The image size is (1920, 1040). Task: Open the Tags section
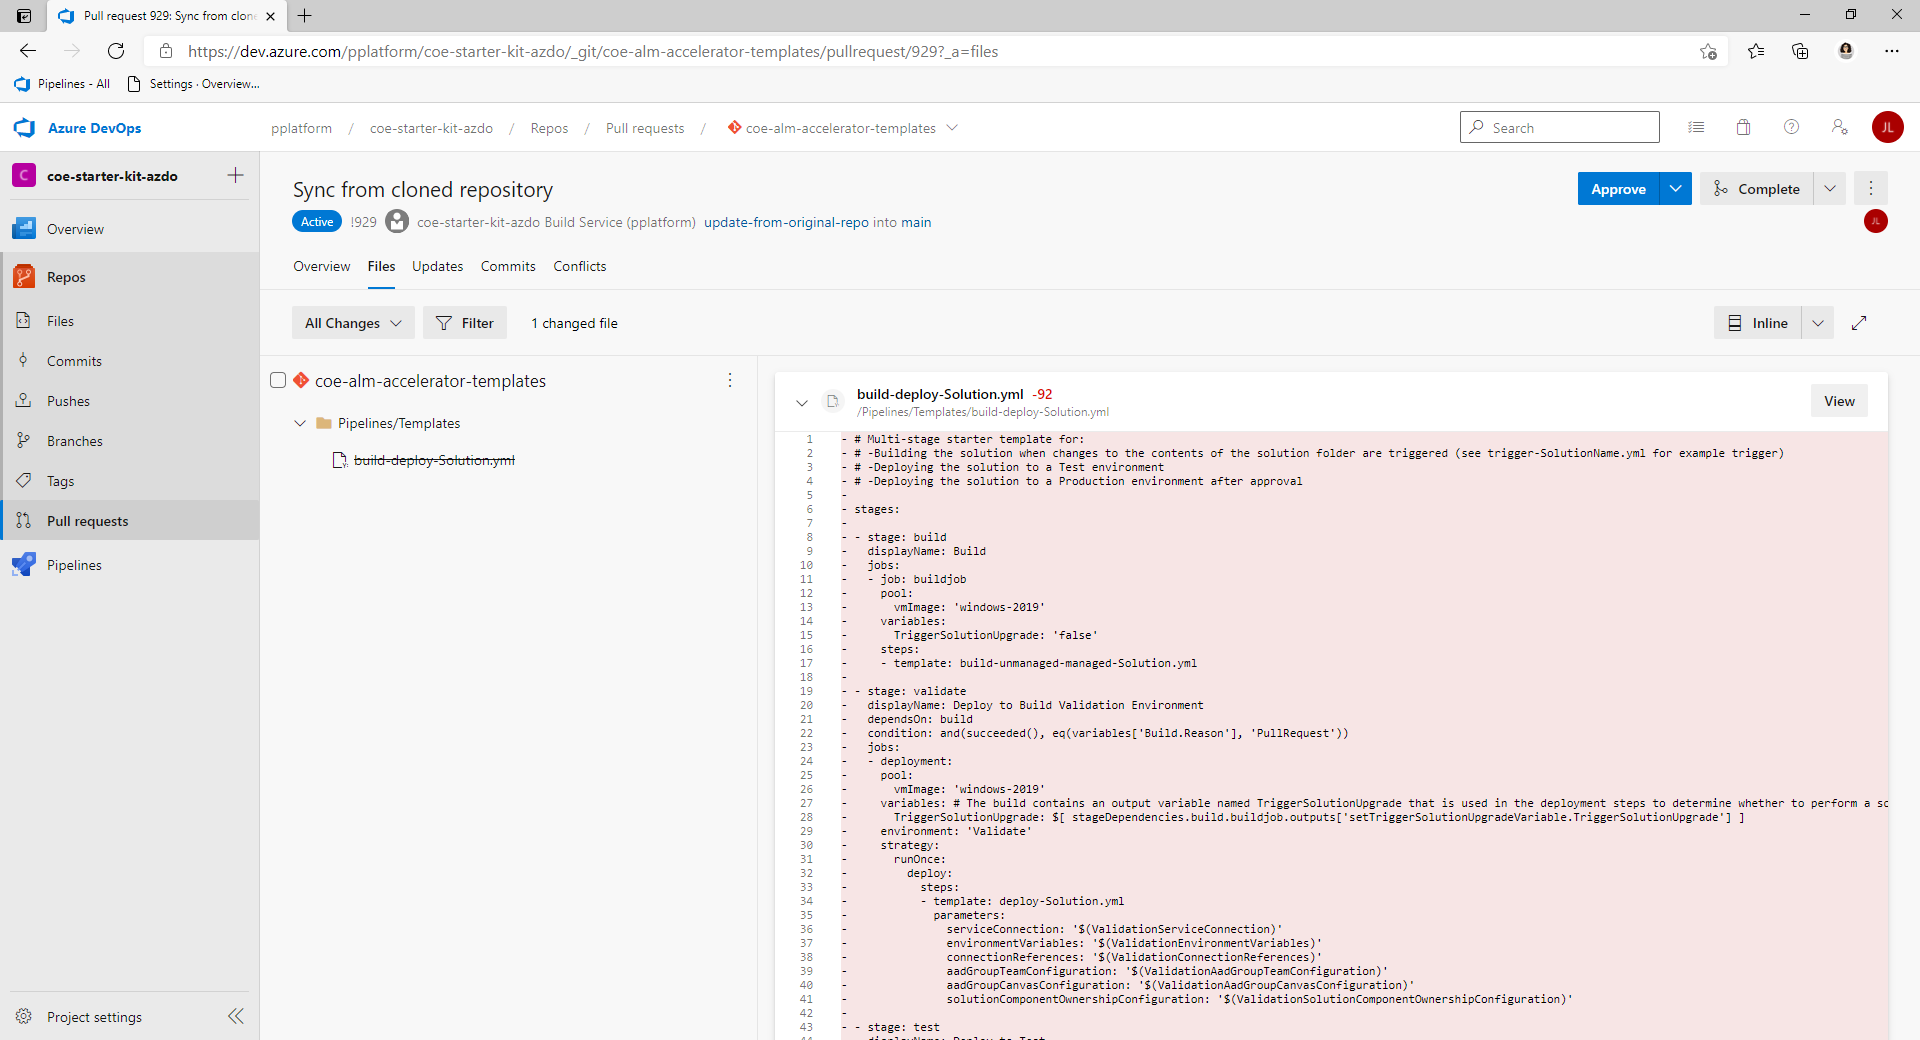[24, 480]
